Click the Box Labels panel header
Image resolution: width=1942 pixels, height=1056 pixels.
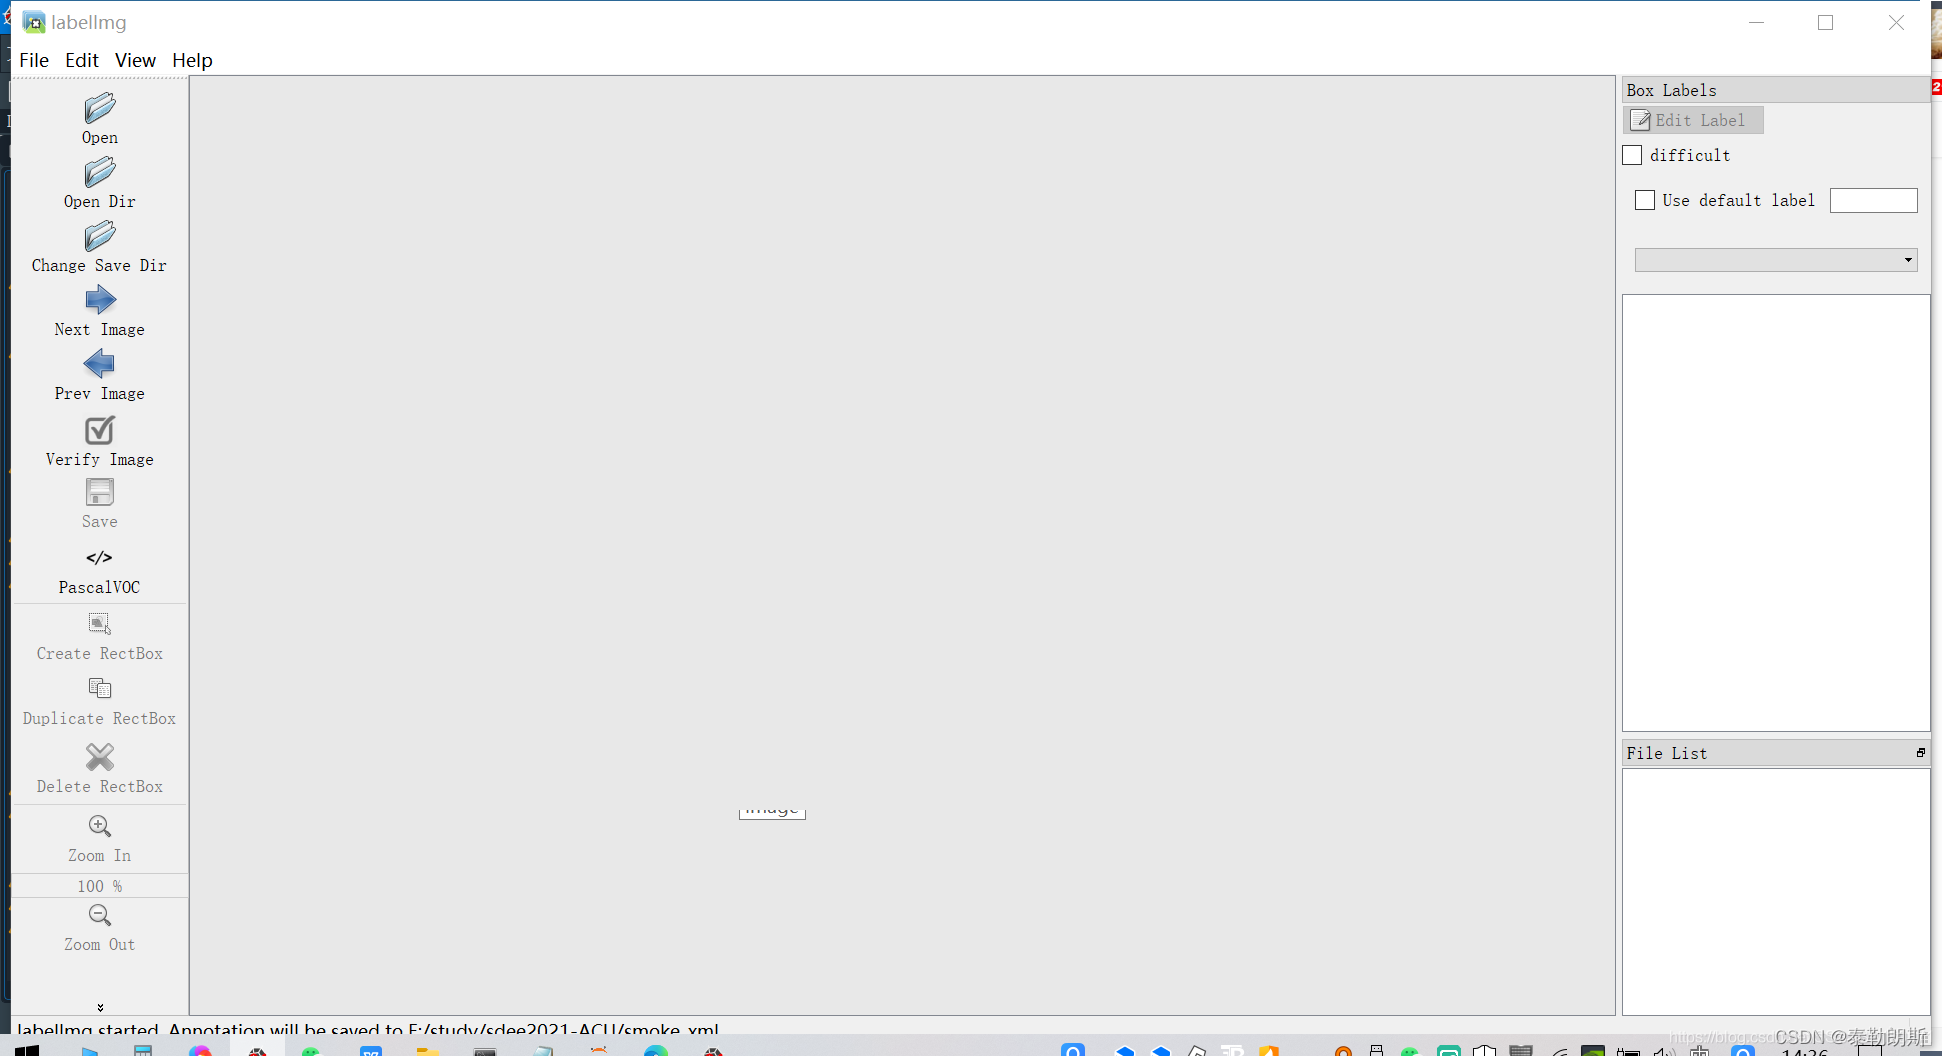click(x=1776, y=90)
